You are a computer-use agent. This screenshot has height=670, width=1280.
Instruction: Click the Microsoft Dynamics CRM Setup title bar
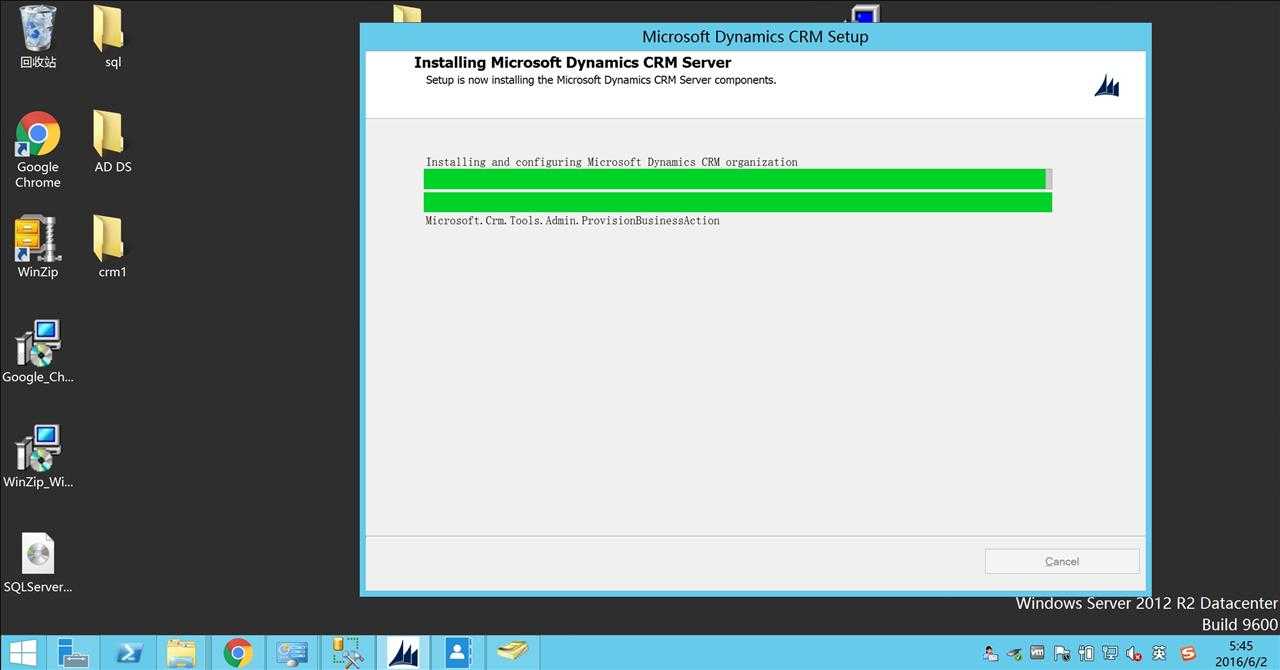[755, 36]
